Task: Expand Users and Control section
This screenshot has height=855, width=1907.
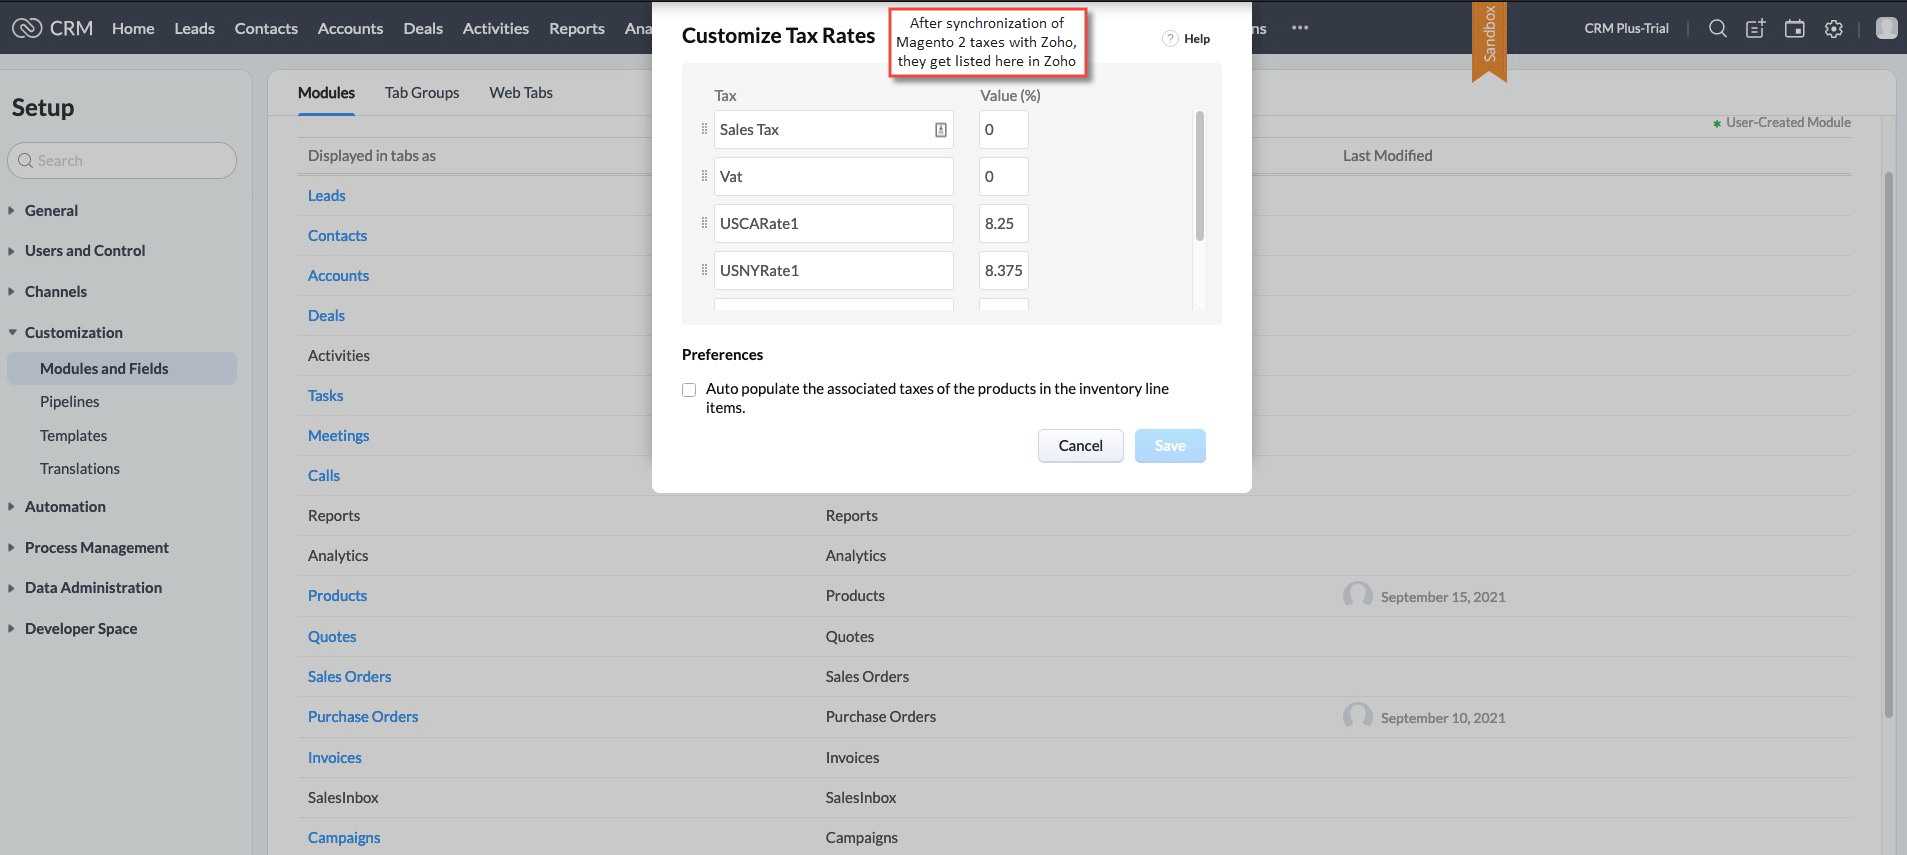Action: pos(12,251)
